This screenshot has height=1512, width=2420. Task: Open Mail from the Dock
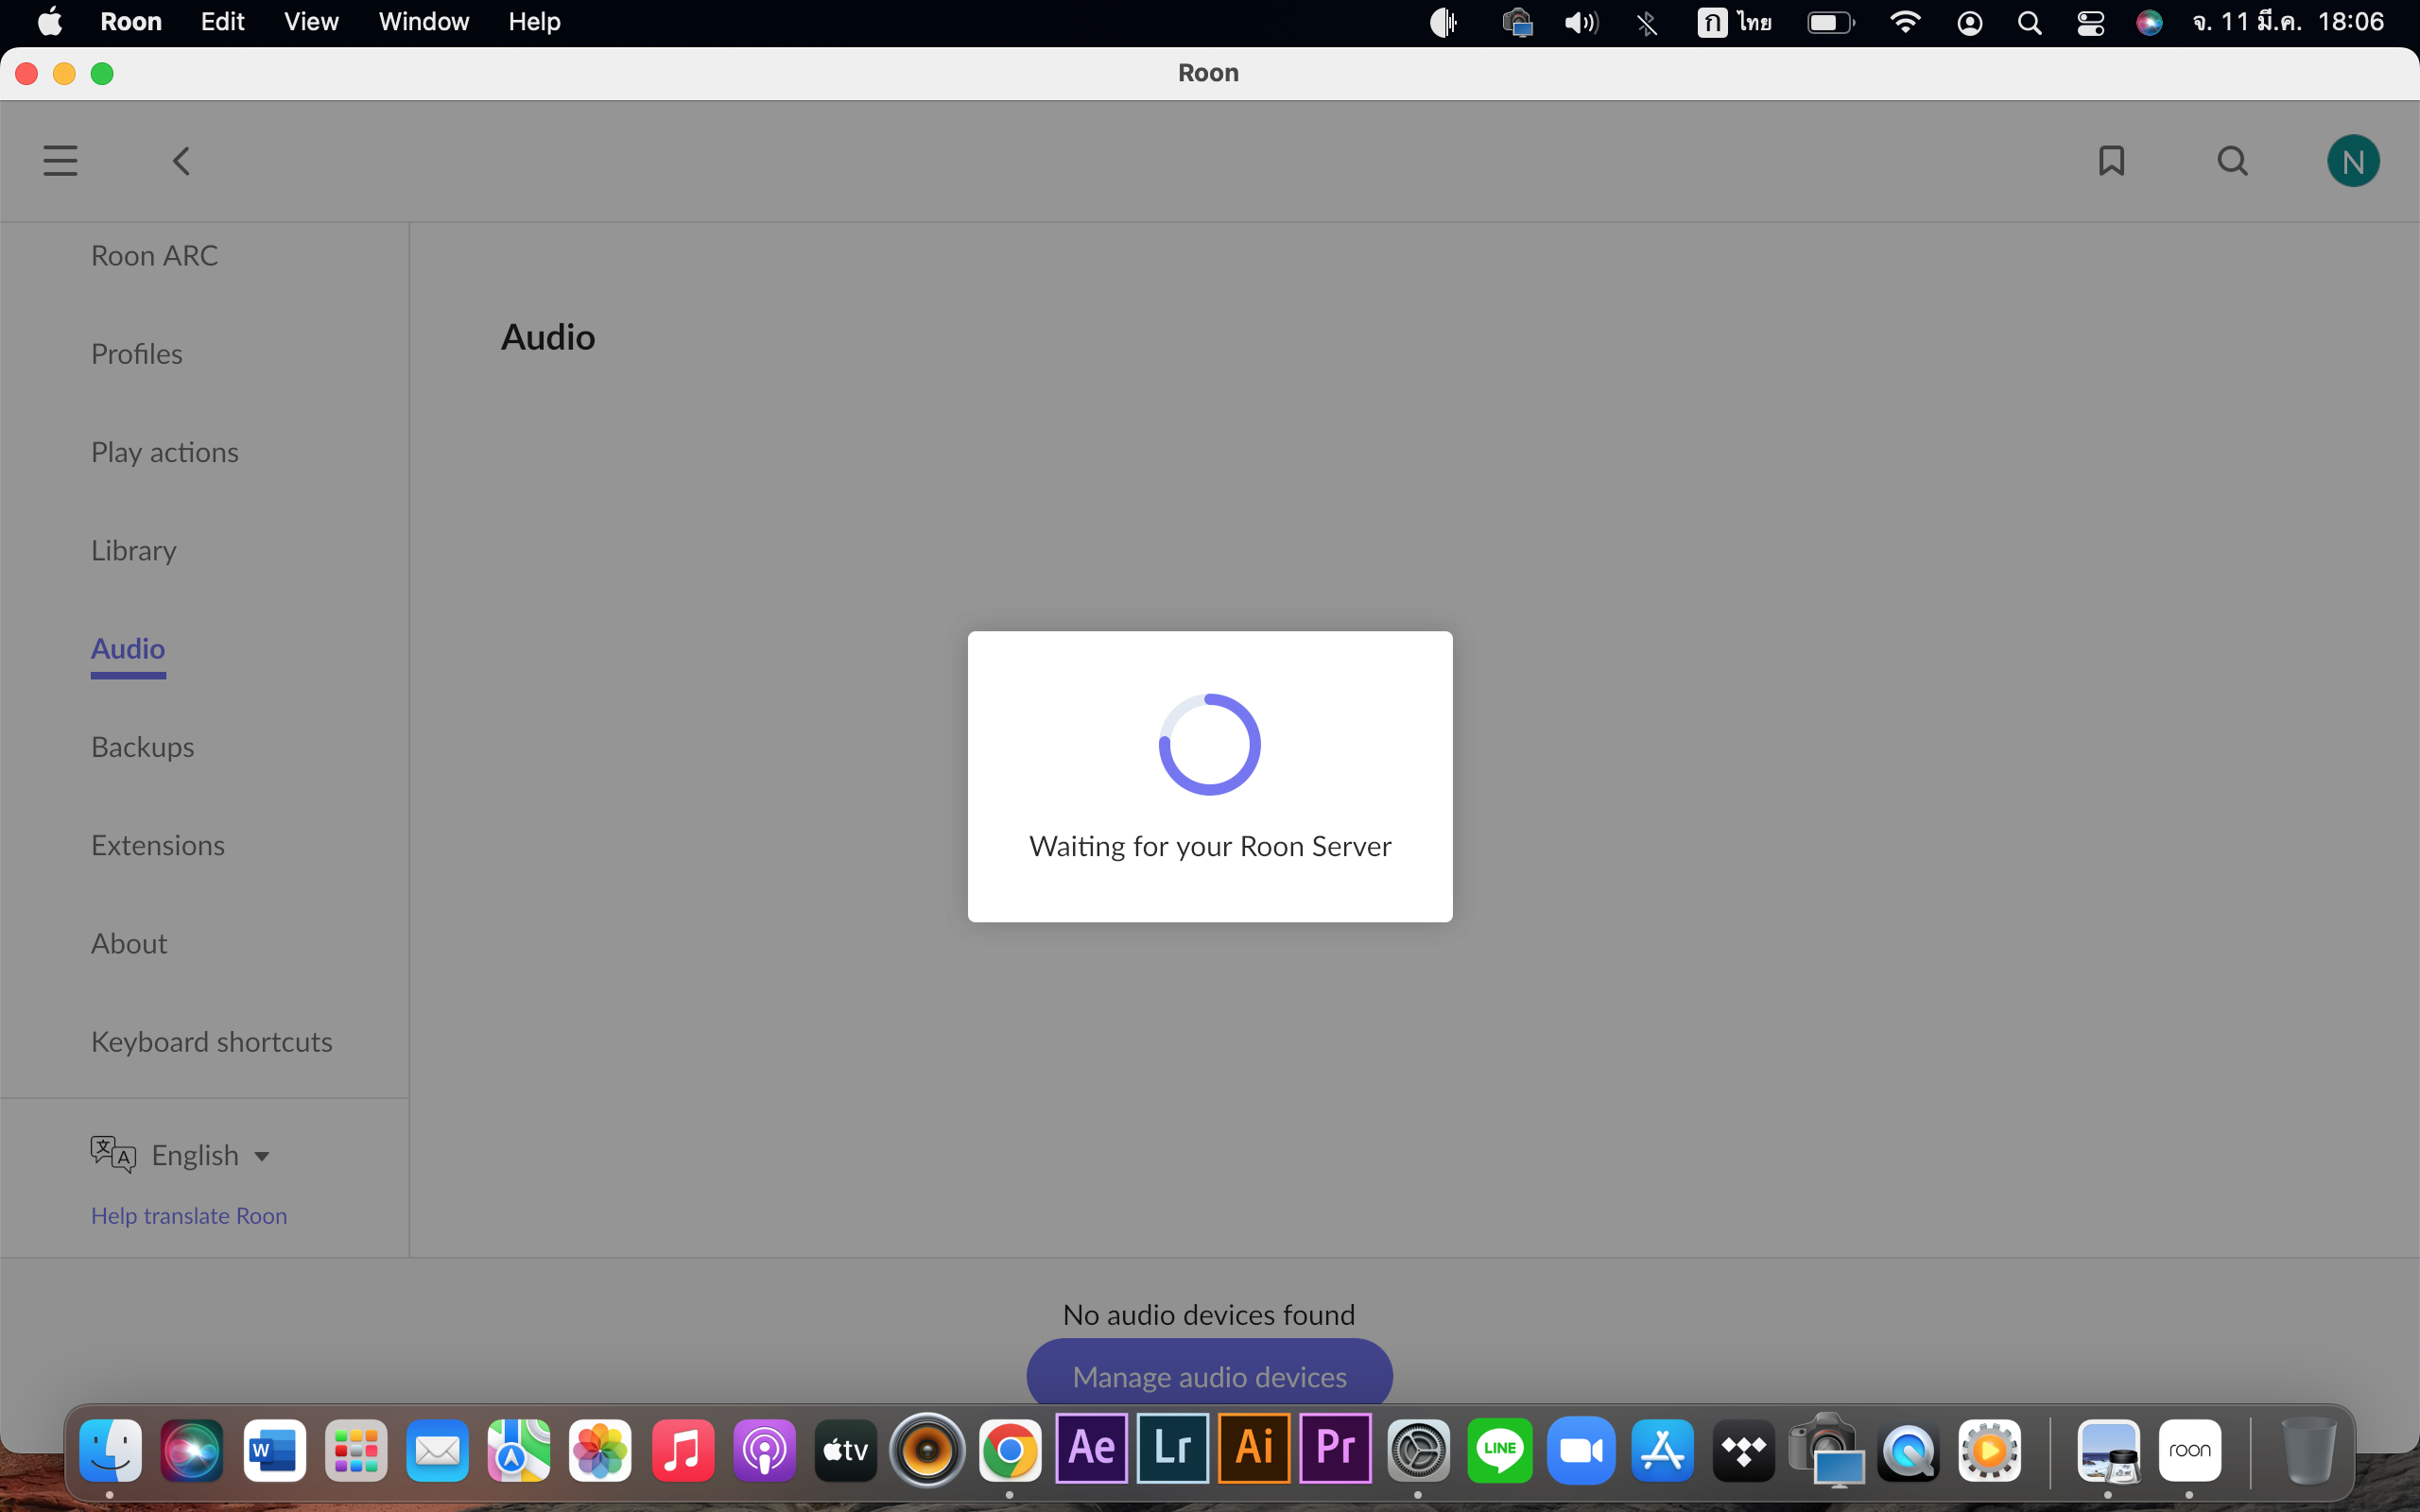pos(437,1450)
